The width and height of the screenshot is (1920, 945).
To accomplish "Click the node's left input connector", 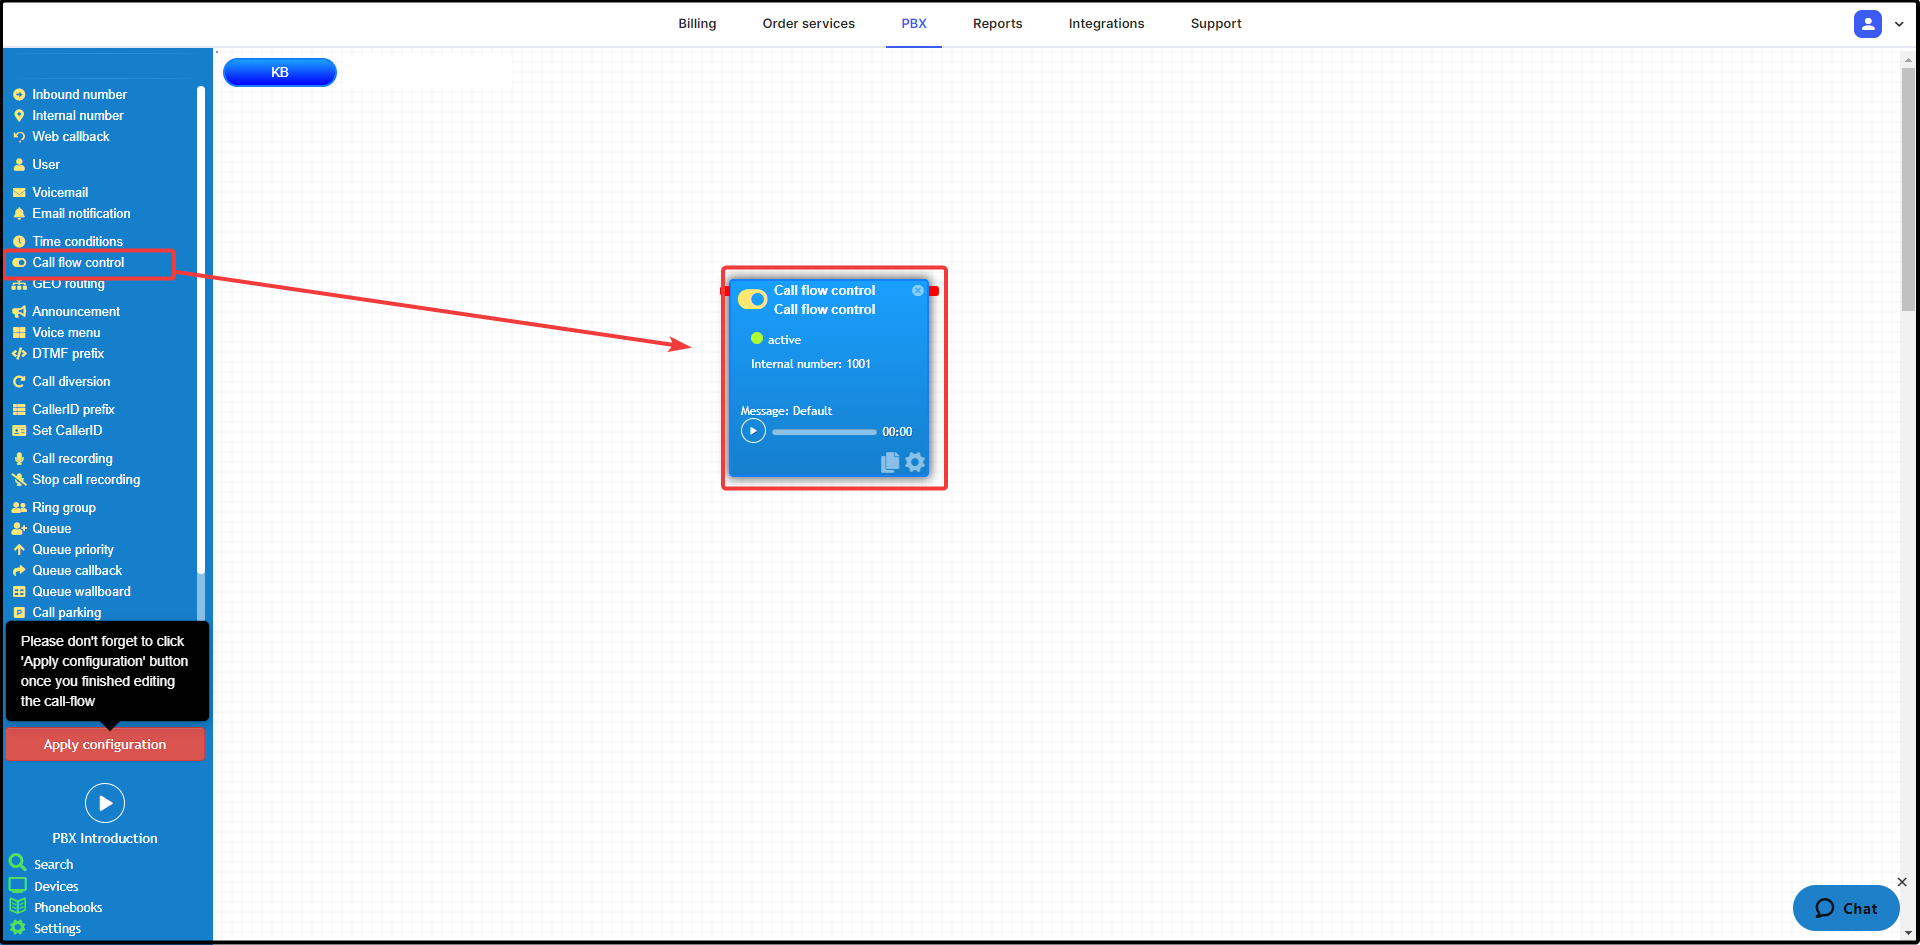I will 725,291.
